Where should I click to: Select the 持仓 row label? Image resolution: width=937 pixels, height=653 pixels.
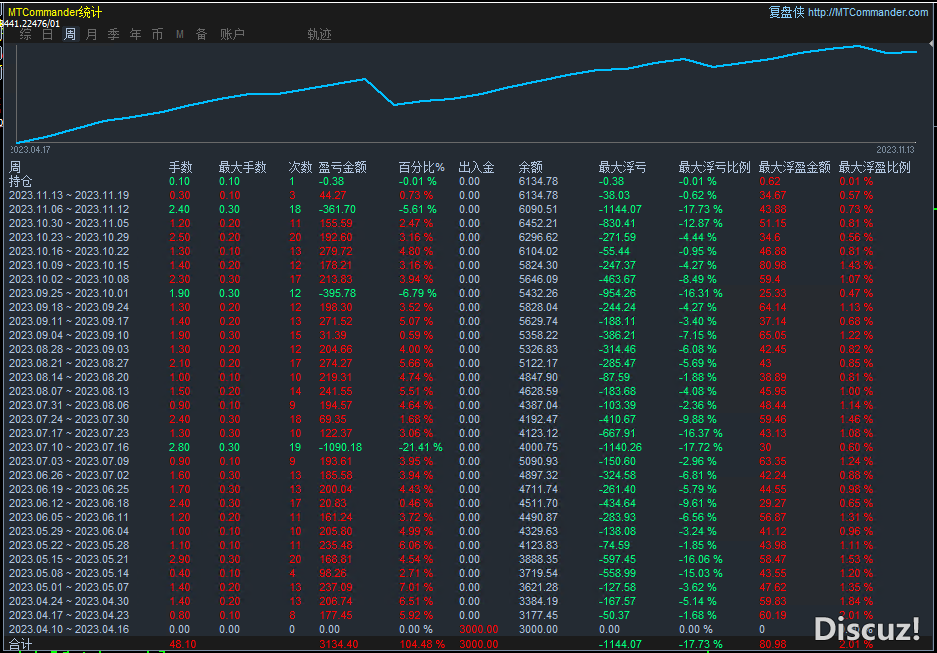click(20, 182)
